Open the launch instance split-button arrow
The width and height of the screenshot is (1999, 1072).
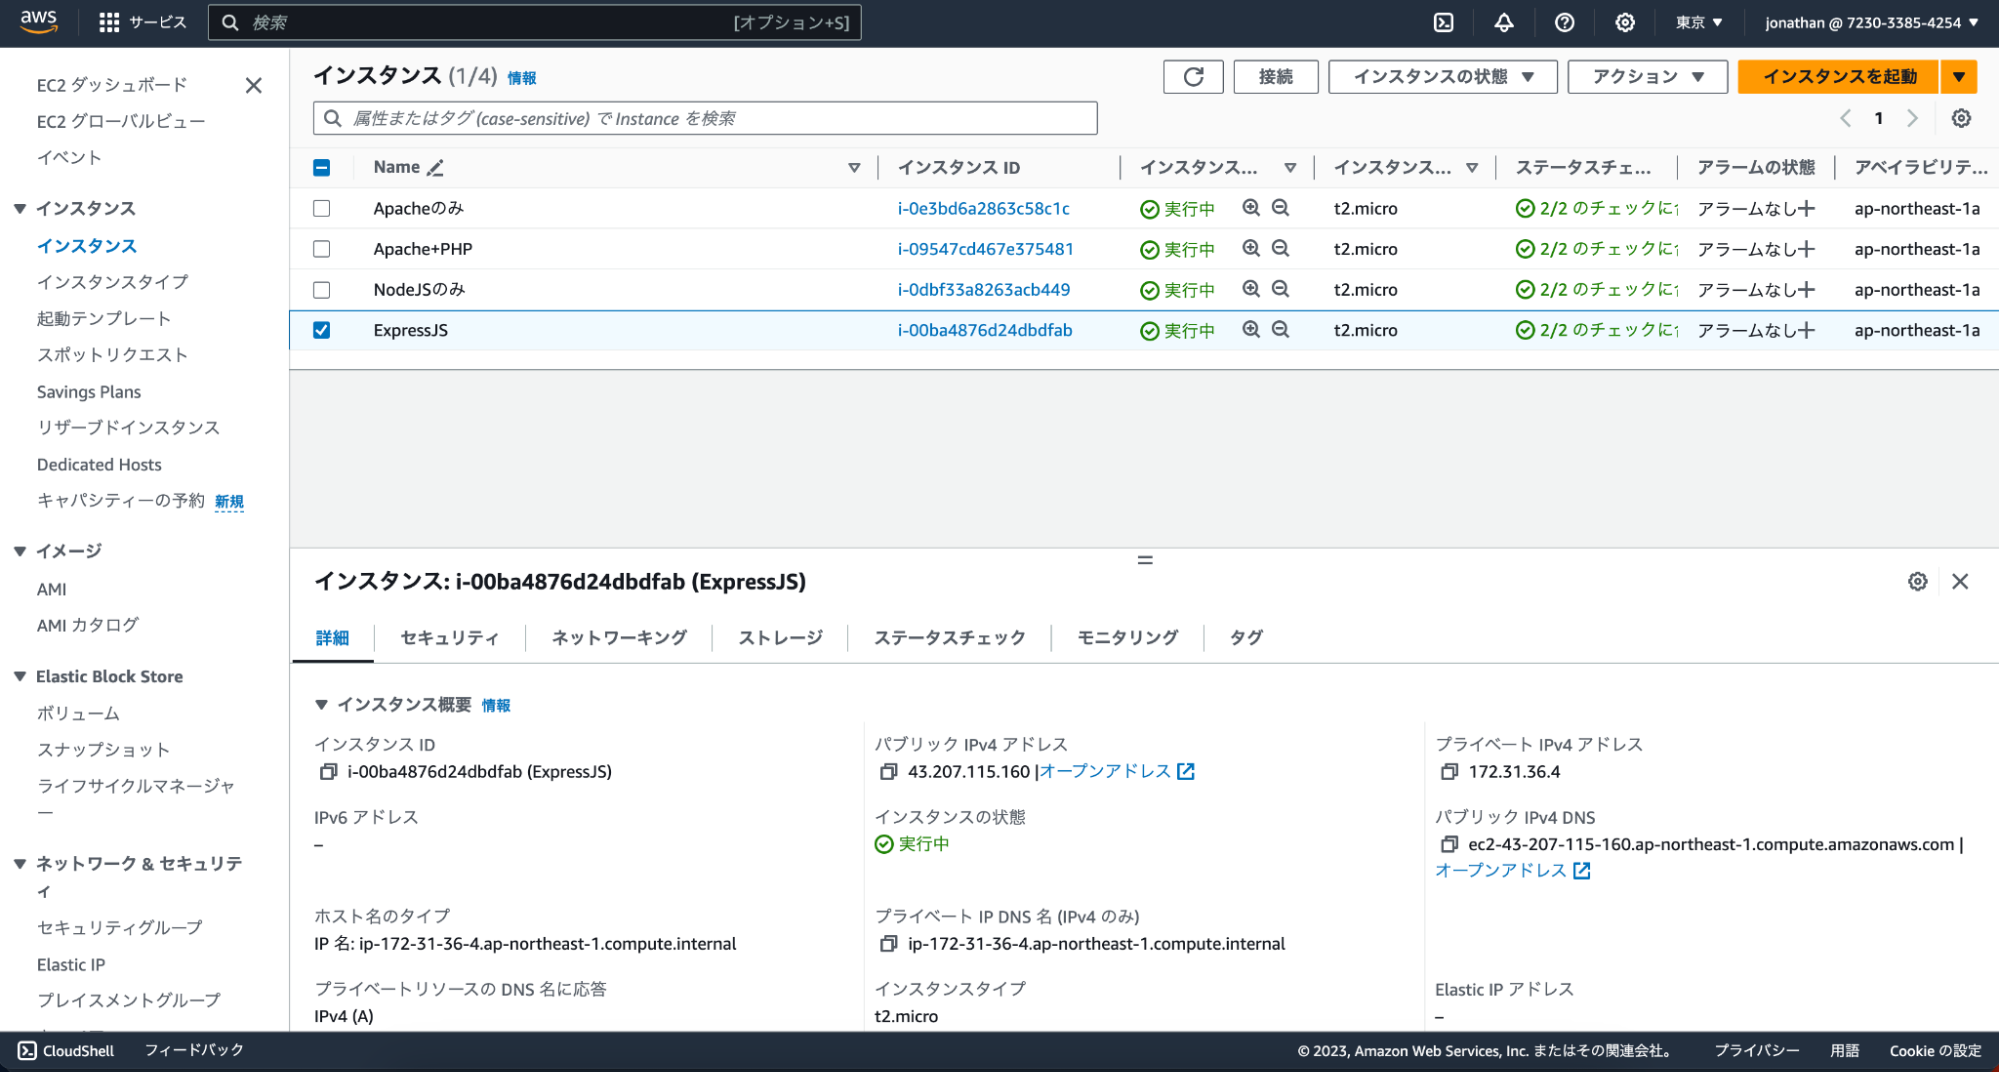point(1959,77)
